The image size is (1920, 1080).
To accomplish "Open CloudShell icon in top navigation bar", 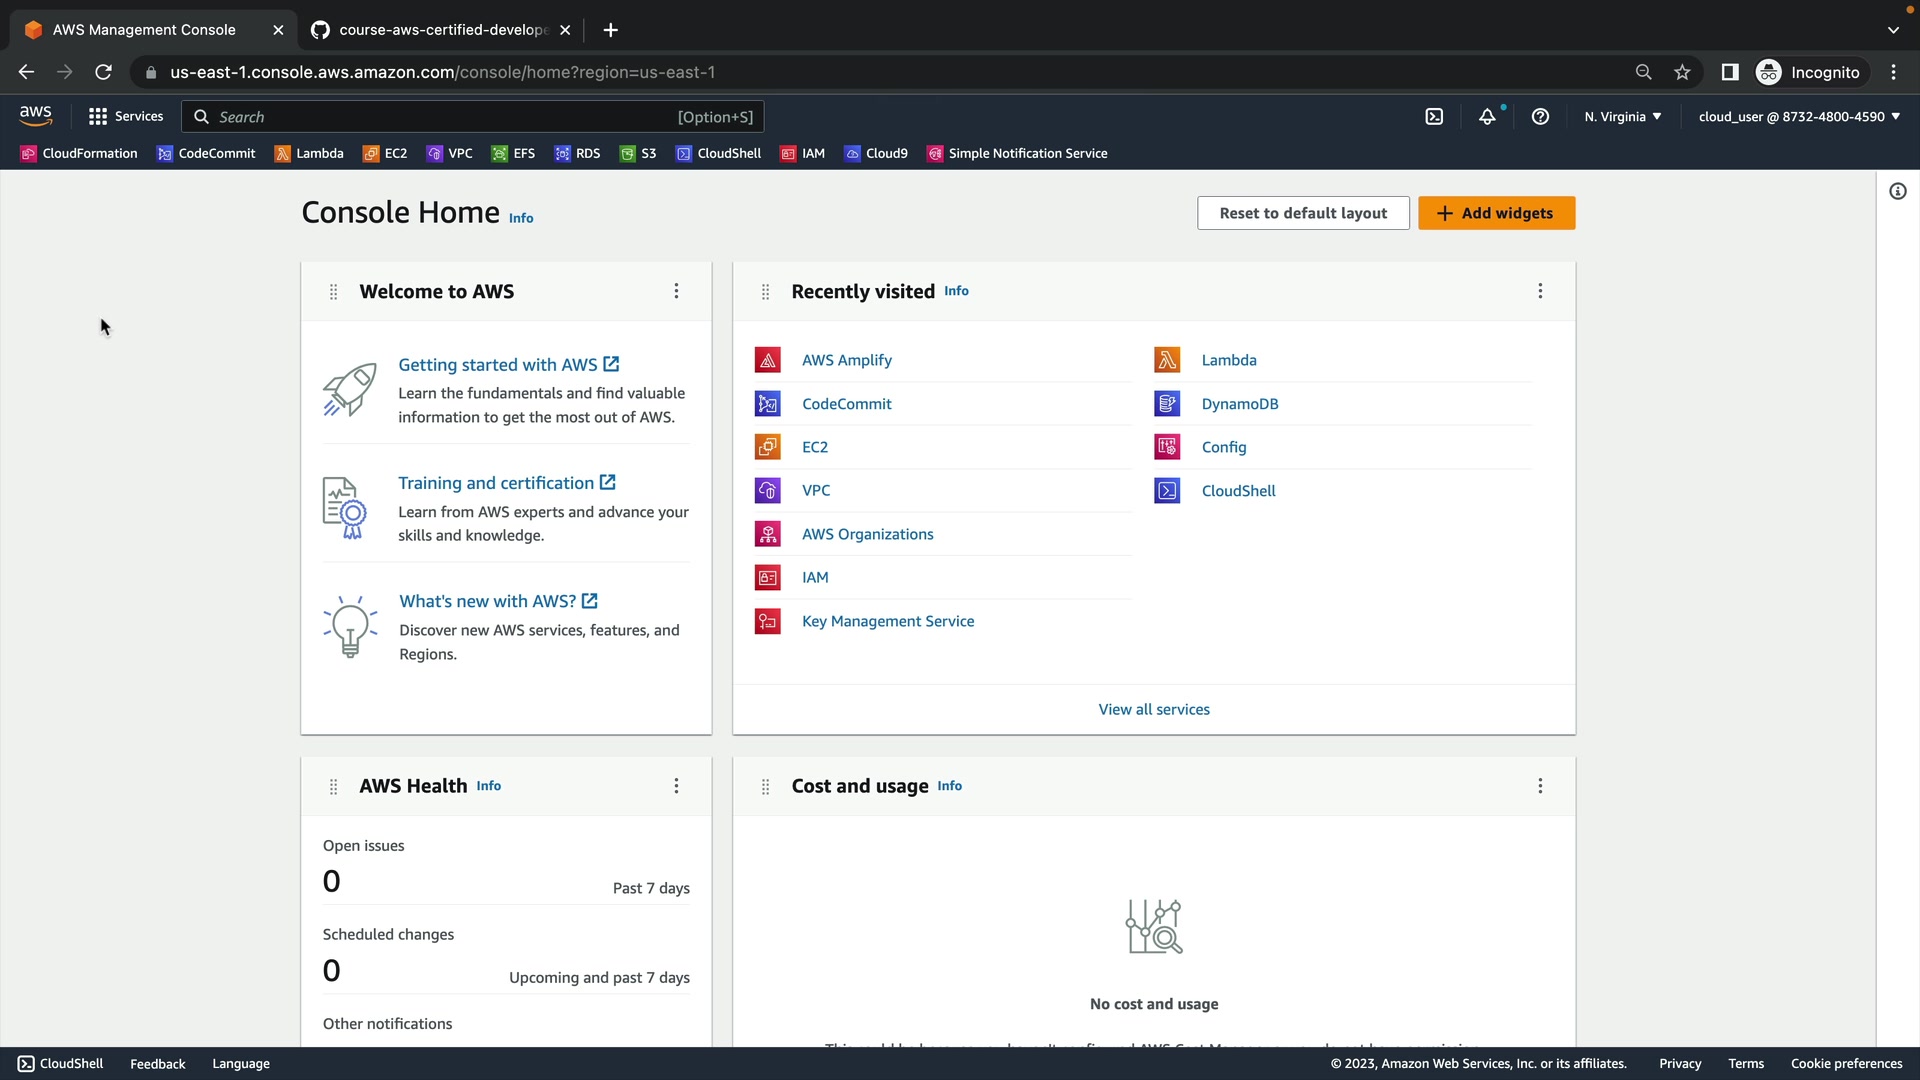I will pyautogui.click(x=1434, y=117).
